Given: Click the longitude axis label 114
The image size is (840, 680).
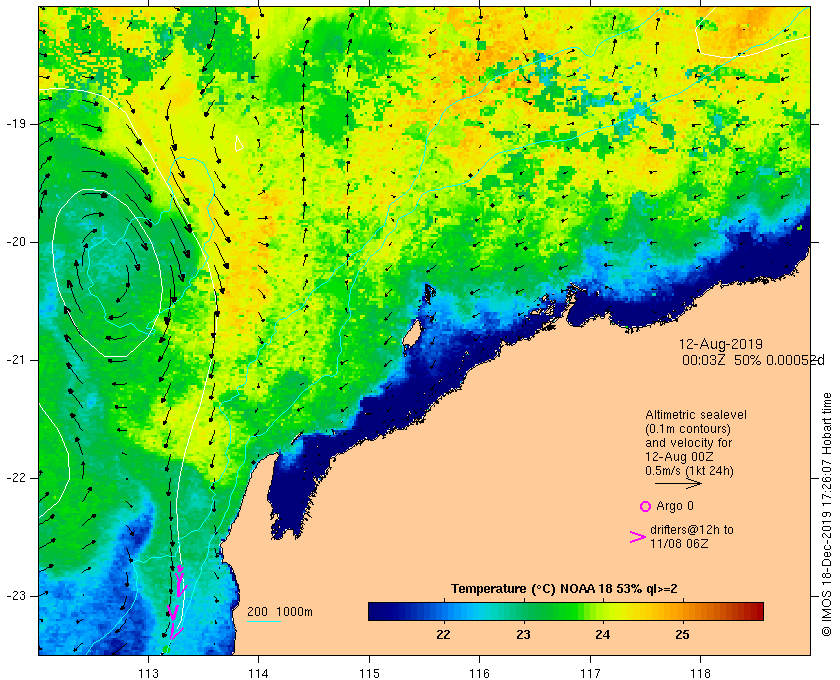Looking at the screenshot, I should [259, 673].
